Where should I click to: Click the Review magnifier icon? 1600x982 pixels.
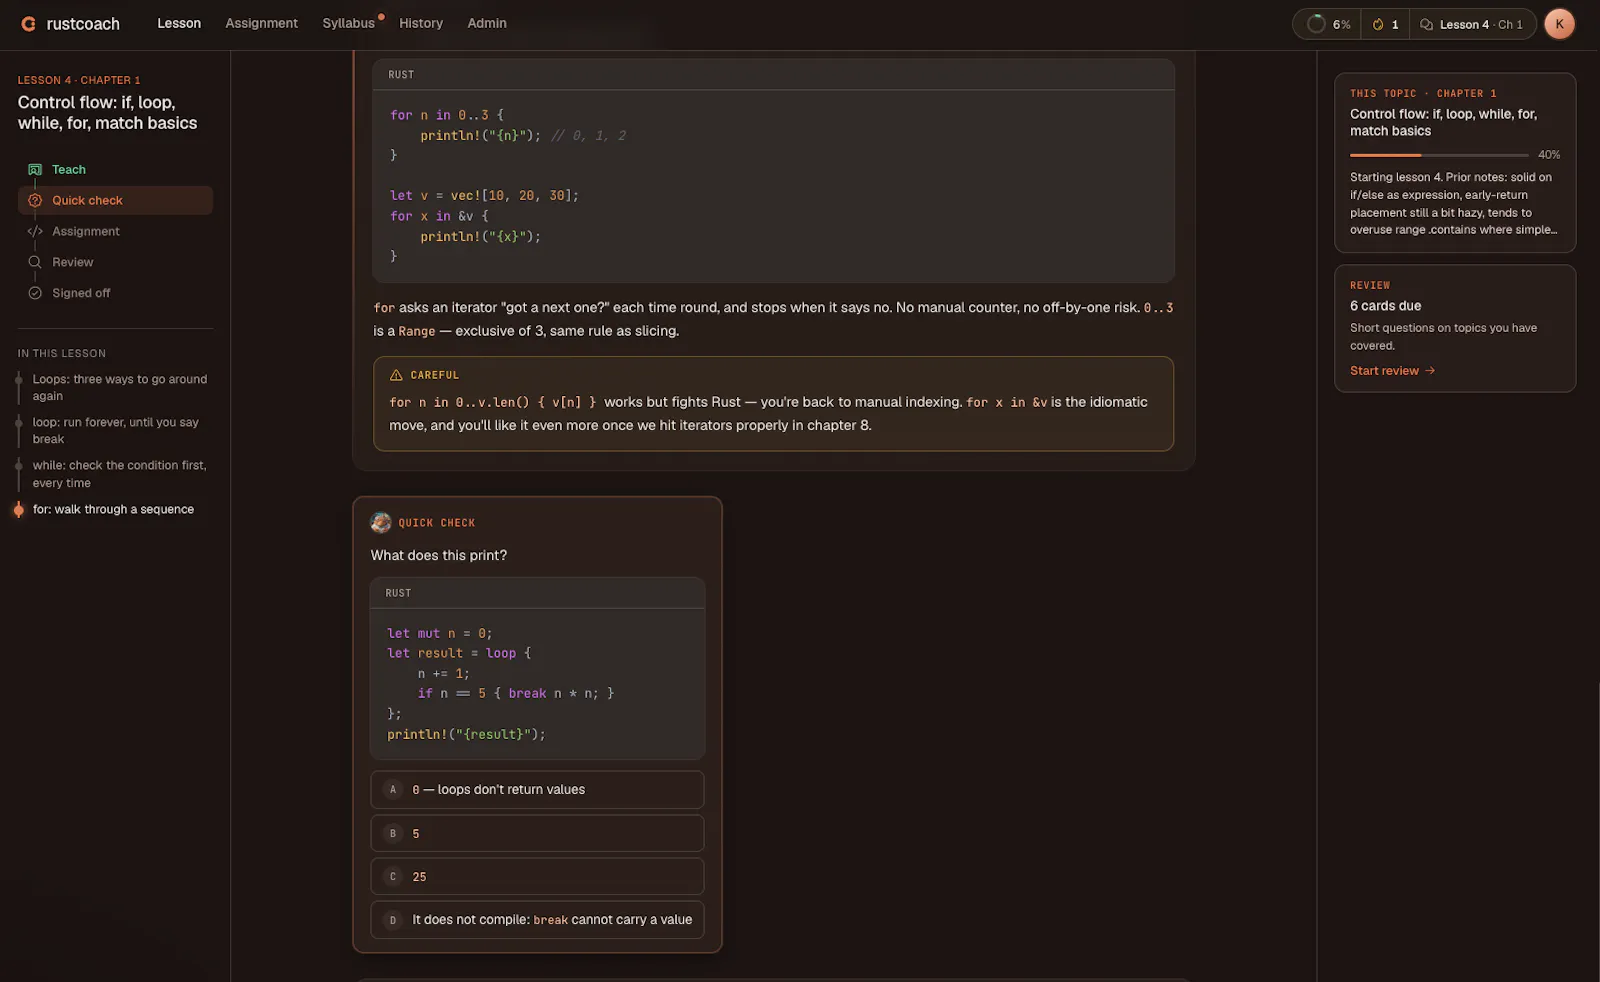pyautogui.click(x=35, y=262)
